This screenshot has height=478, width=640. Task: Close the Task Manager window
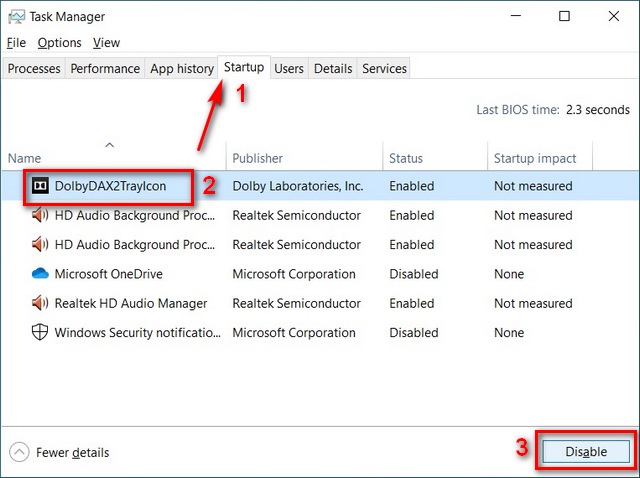(613, 16)
